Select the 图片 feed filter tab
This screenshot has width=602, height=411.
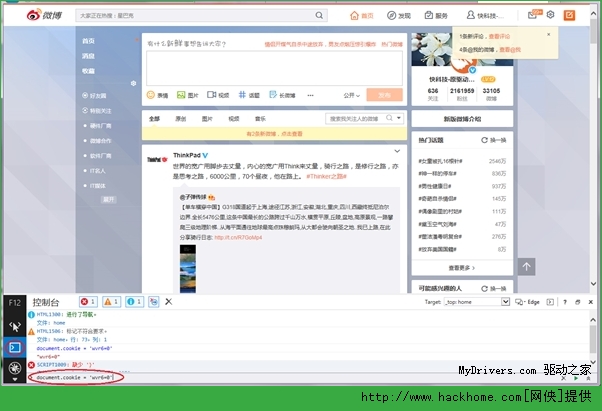[207, 119]
